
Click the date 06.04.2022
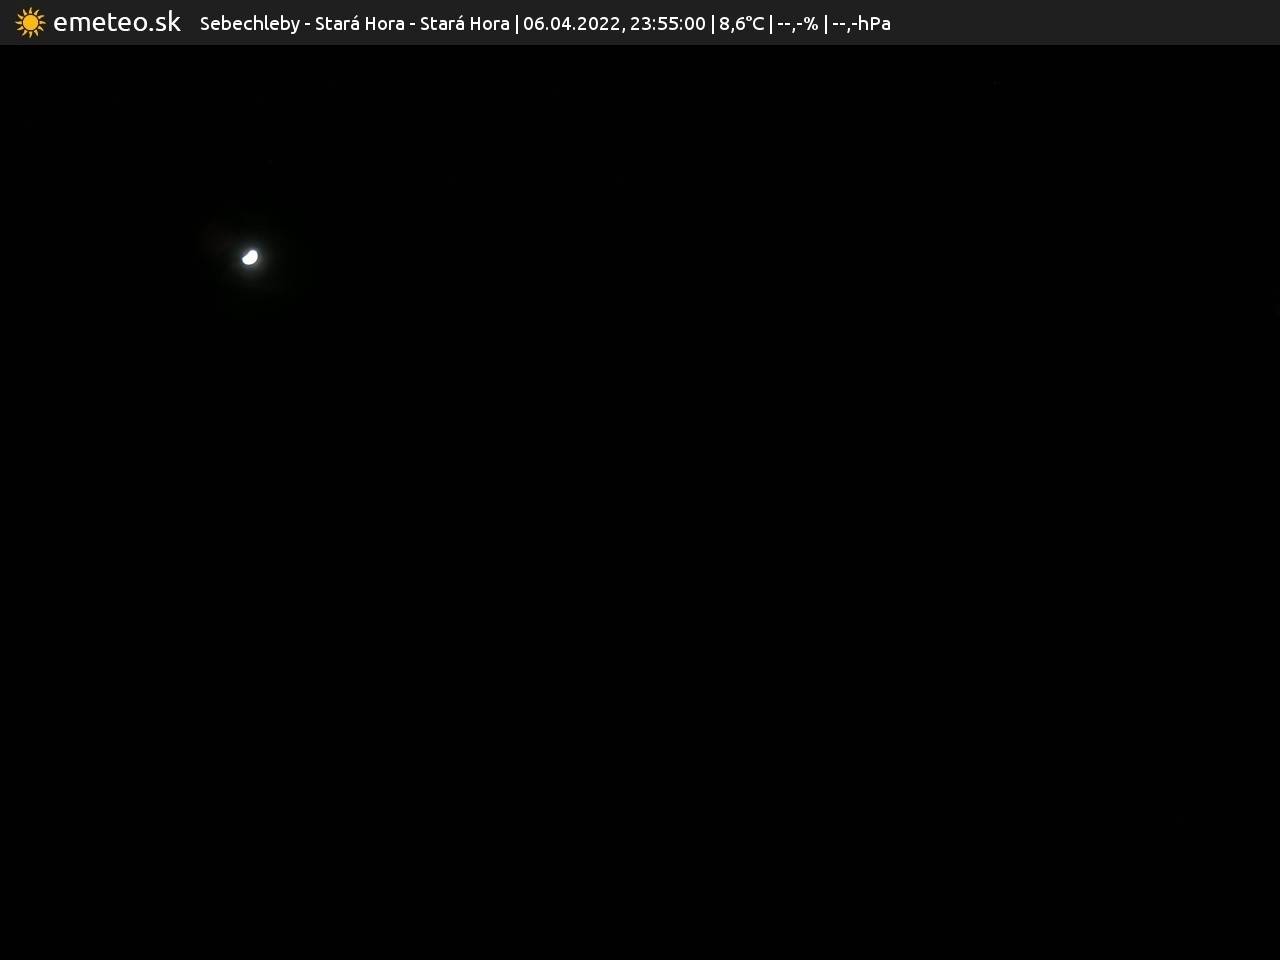(x=570, y=23)
